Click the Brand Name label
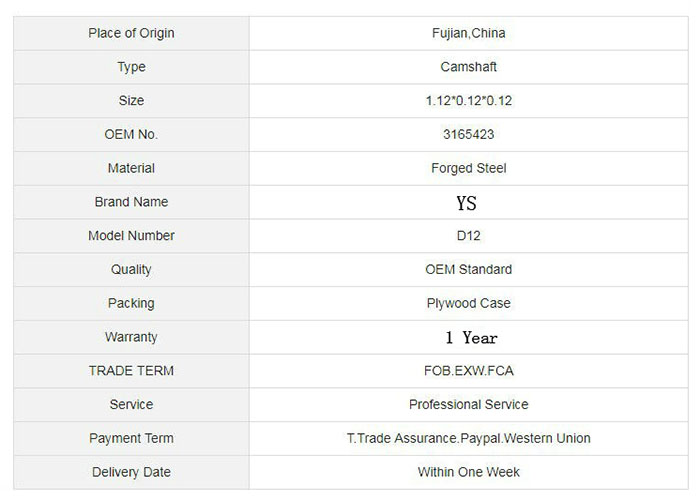The image size is (700, 500). 131,202
